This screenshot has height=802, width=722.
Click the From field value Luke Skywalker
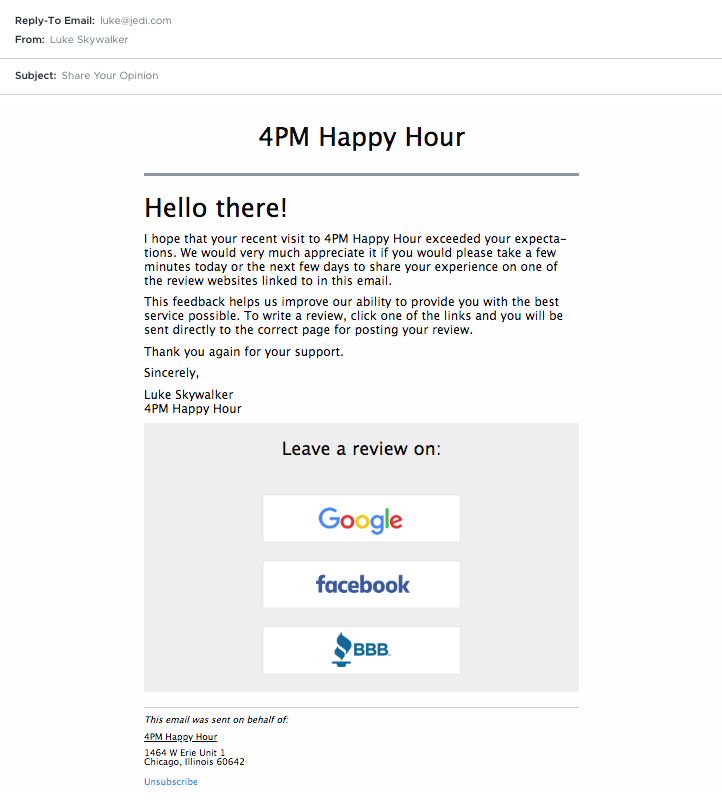(x=89, y=39)
